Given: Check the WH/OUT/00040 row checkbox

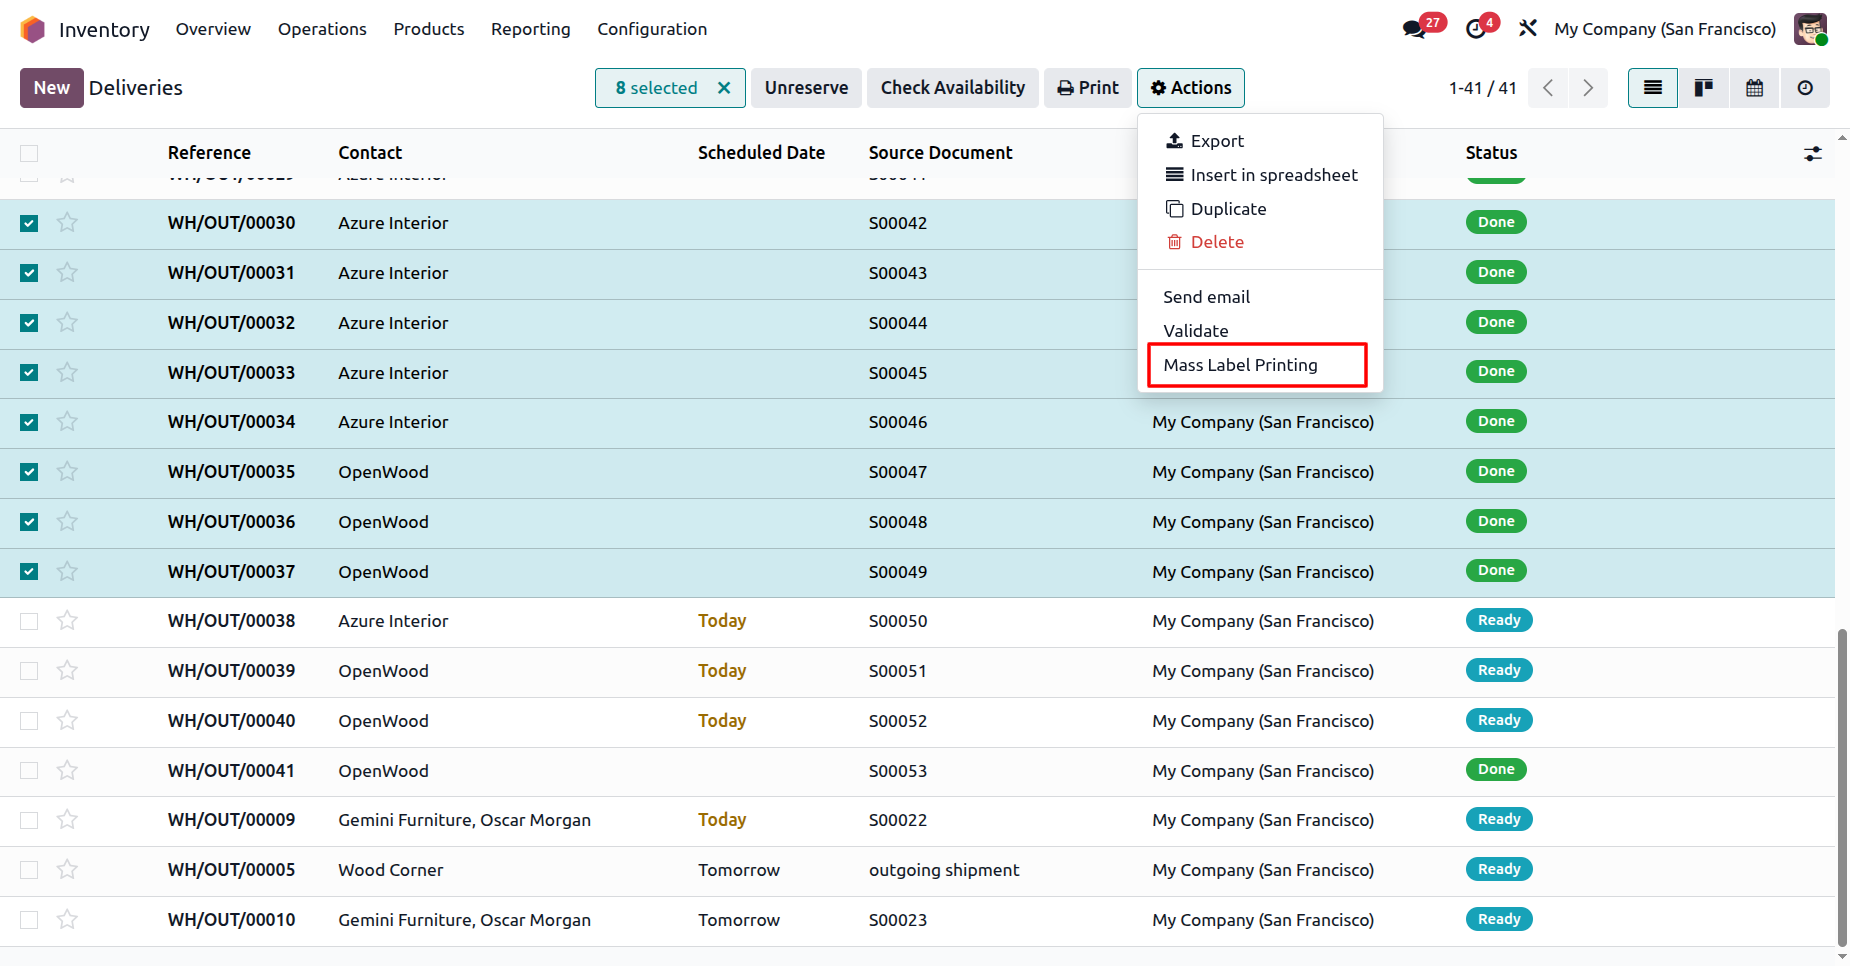Looking at the screenshot, I should [29, 721].
